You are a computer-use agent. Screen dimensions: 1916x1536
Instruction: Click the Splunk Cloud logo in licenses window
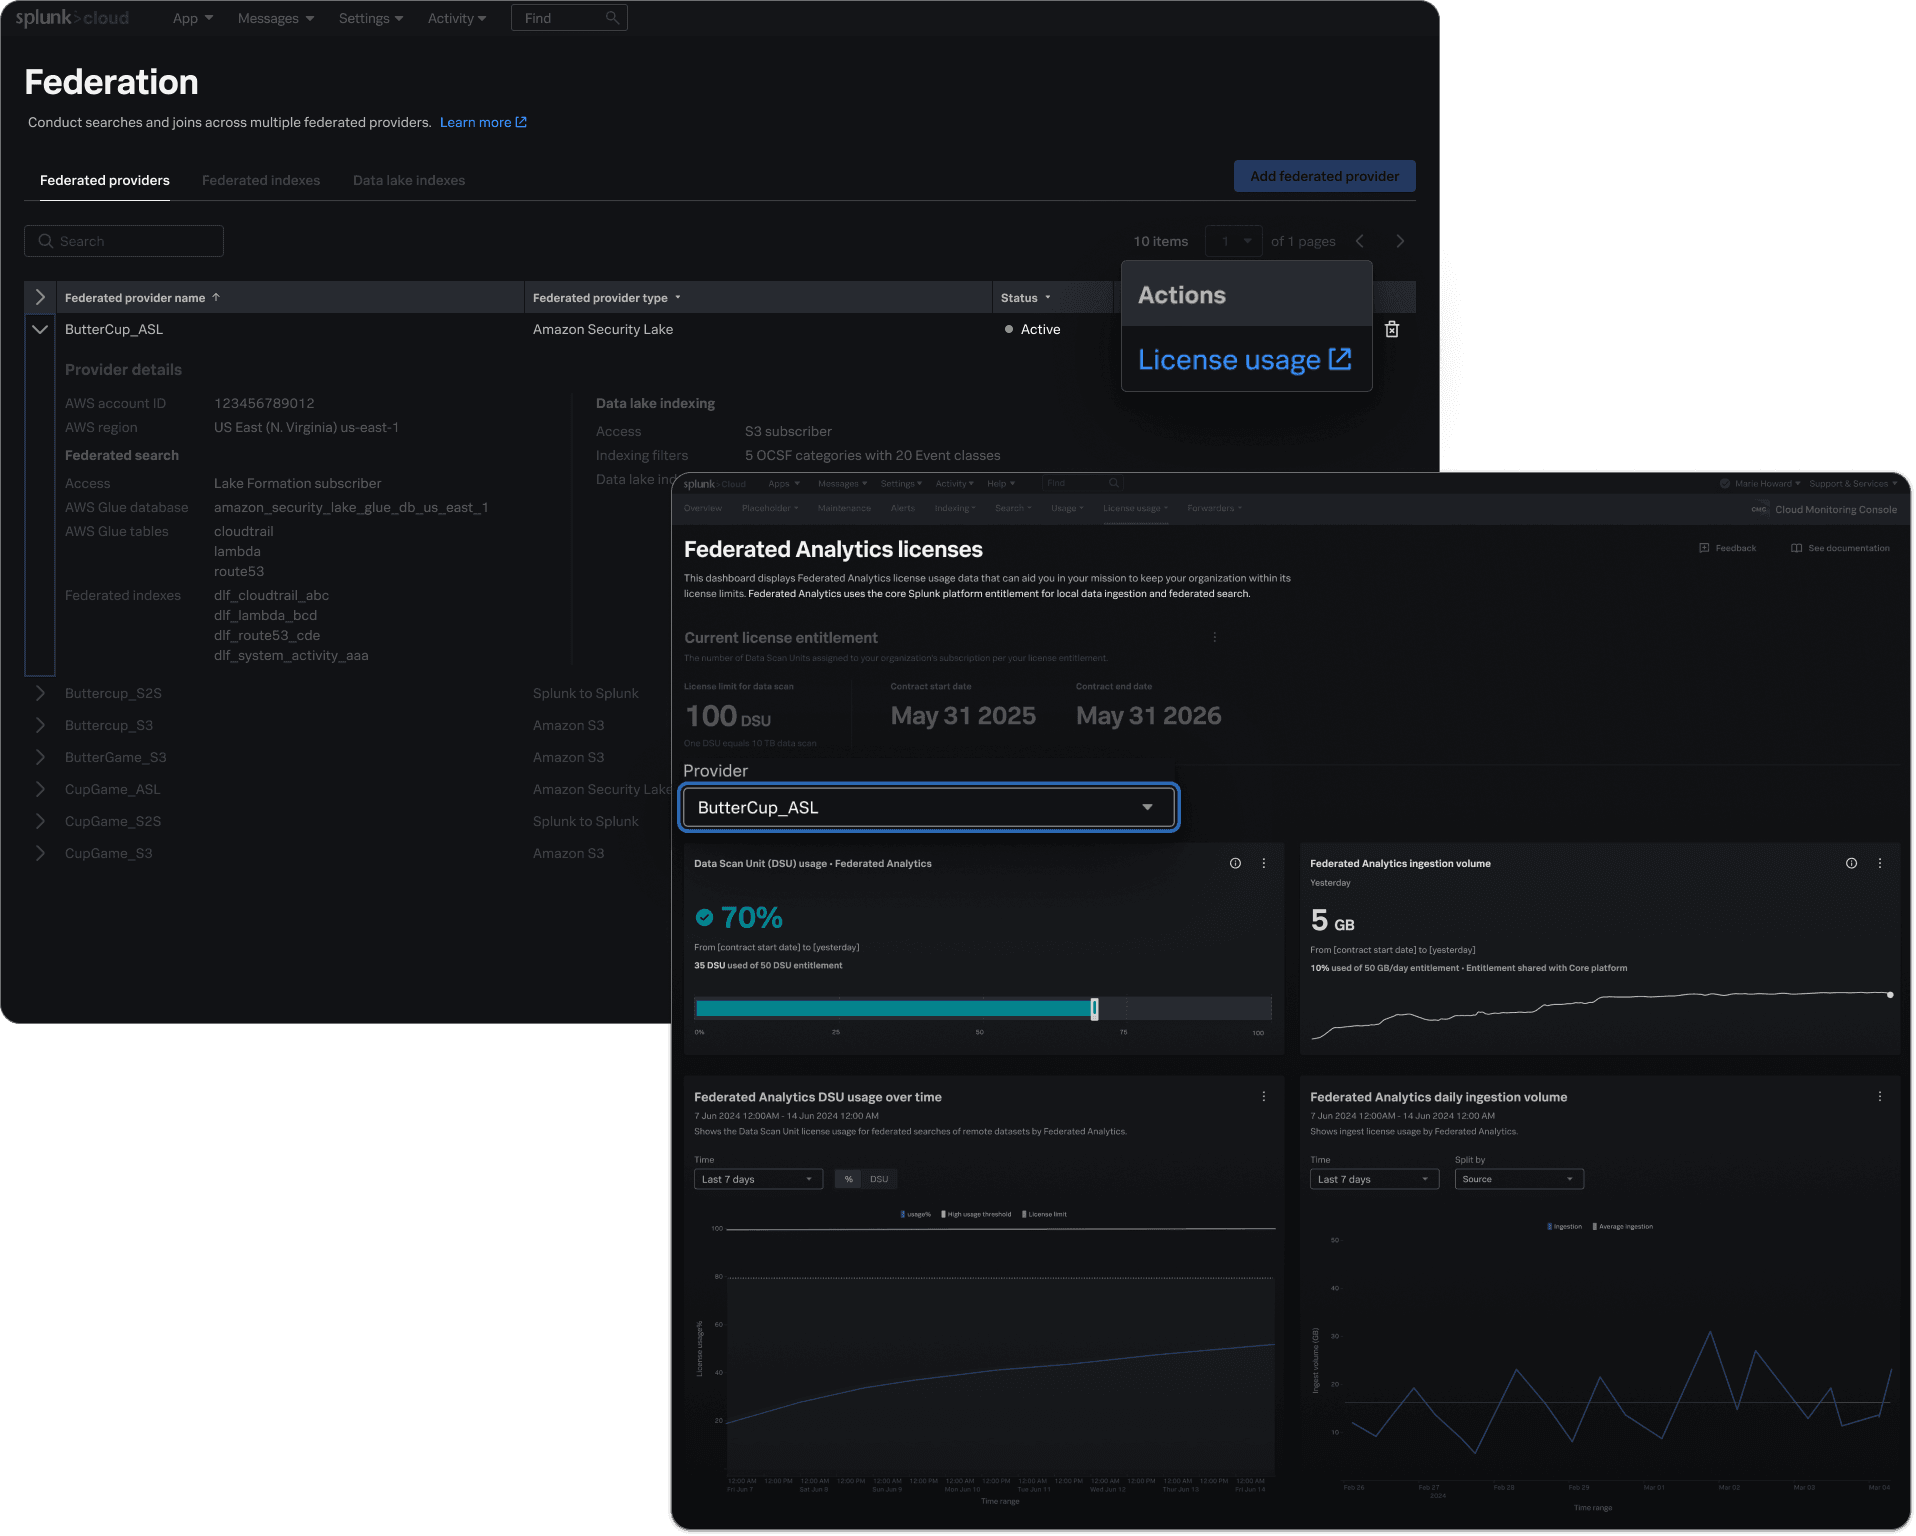[714, 484]
